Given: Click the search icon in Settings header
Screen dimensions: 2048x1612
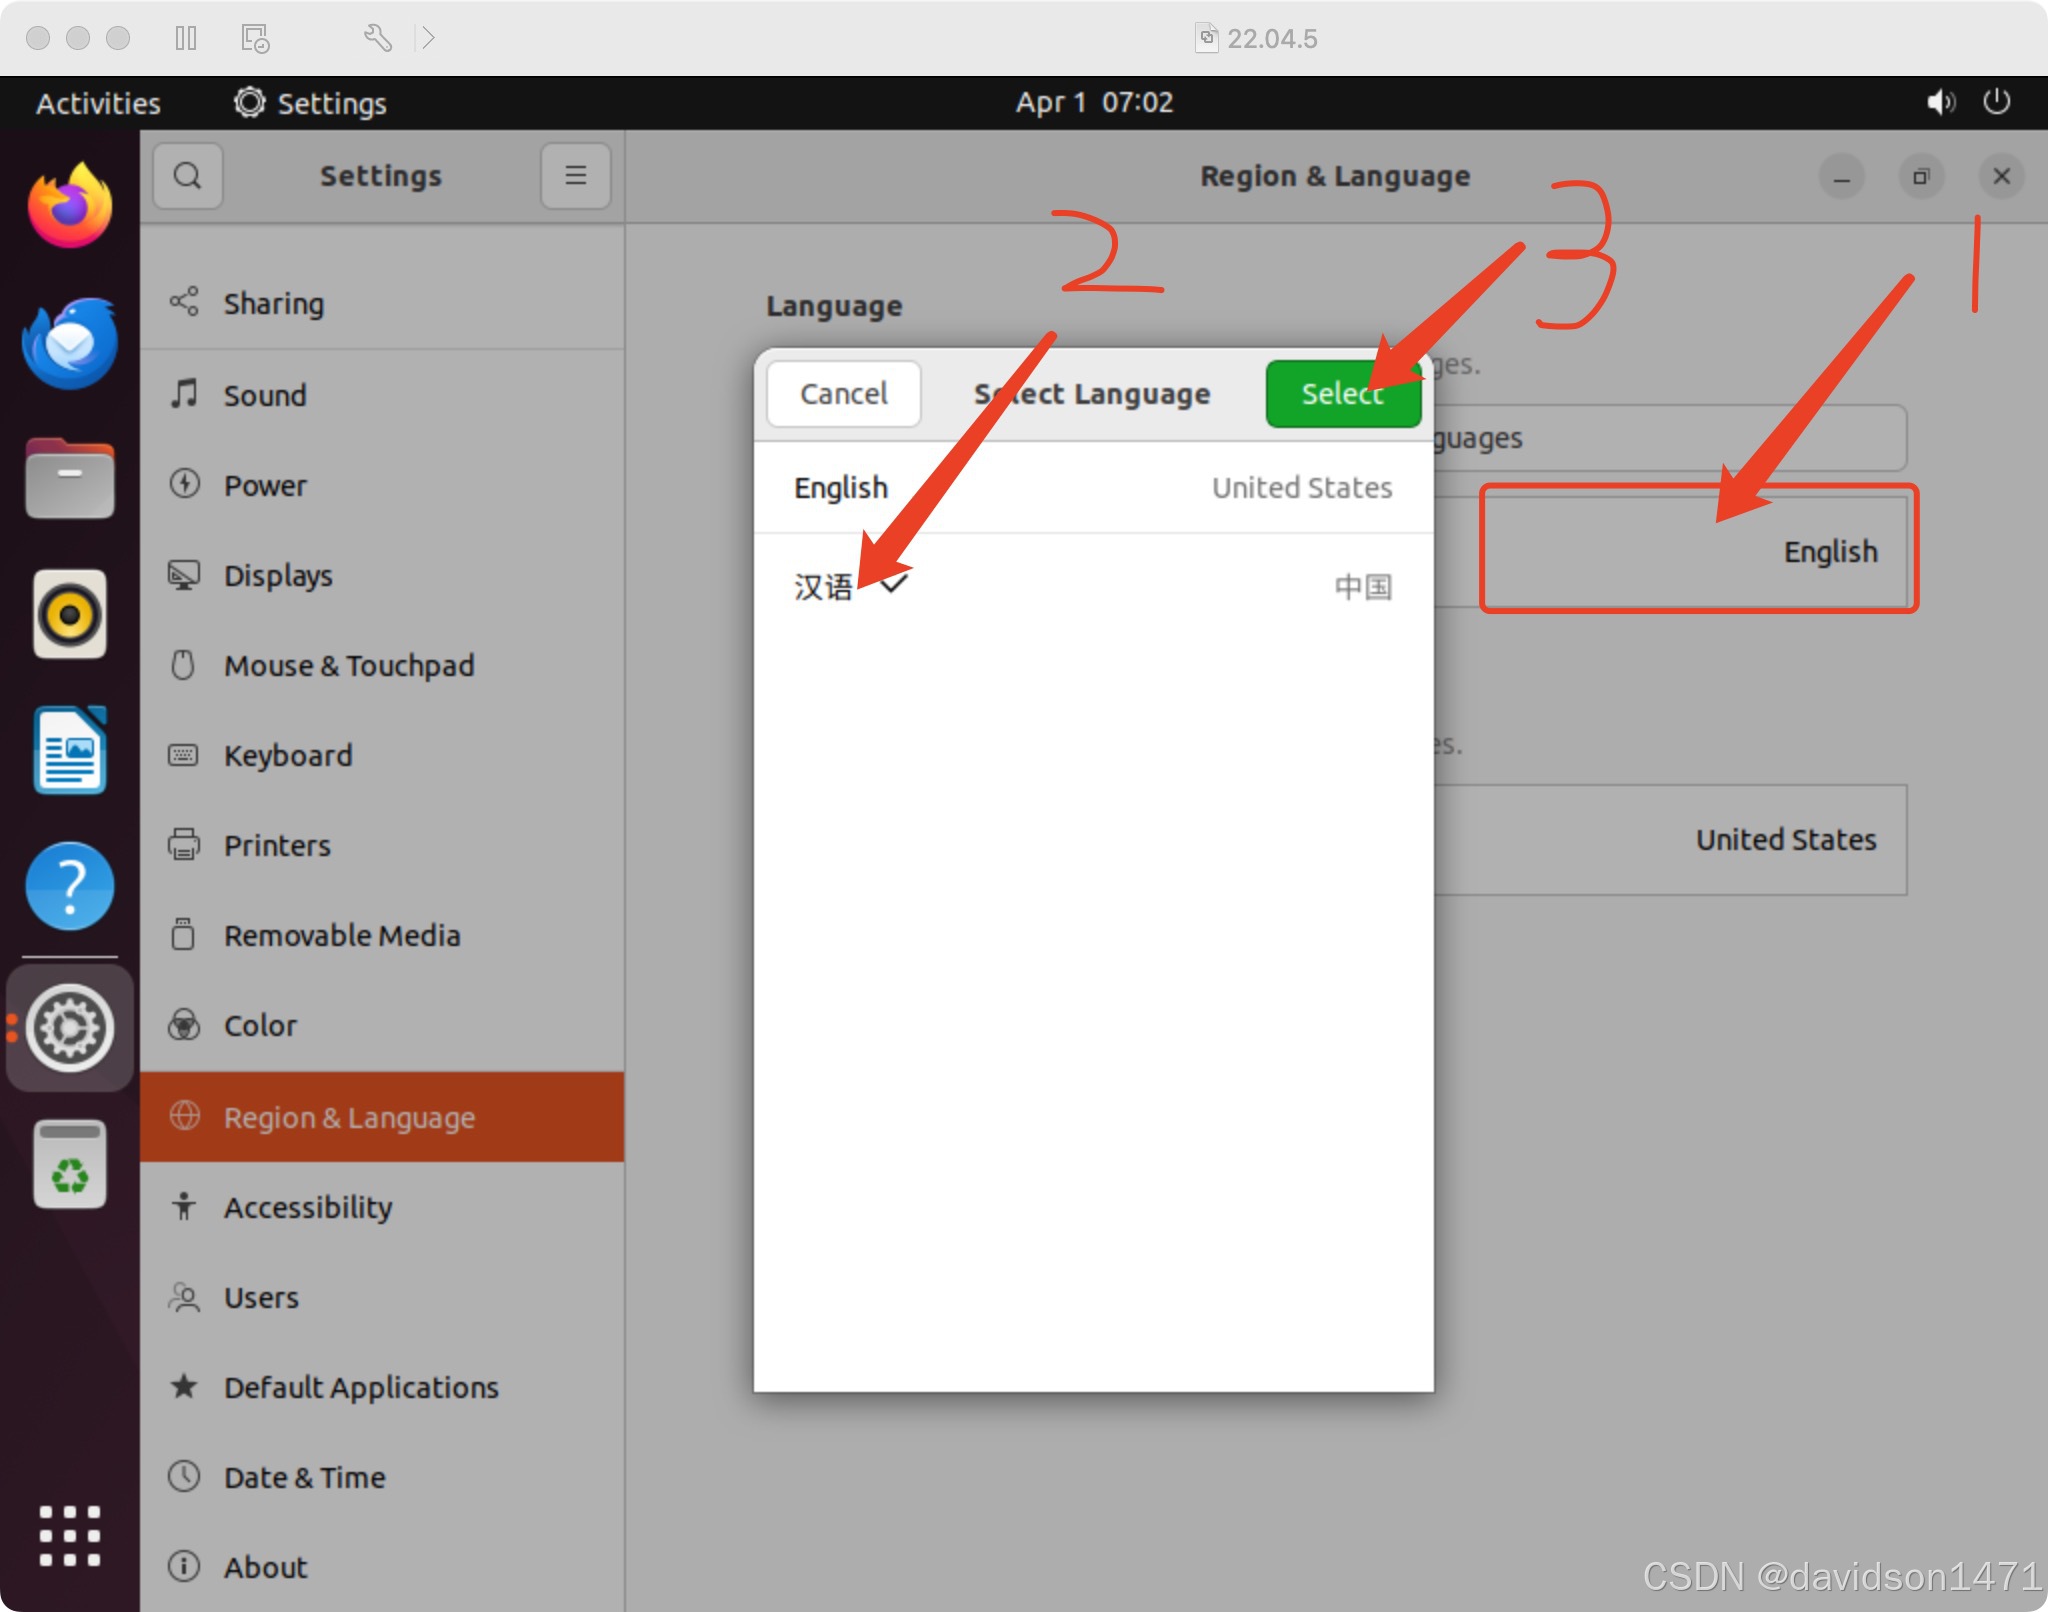Looking at the screenshot, I should coord(187,176).
